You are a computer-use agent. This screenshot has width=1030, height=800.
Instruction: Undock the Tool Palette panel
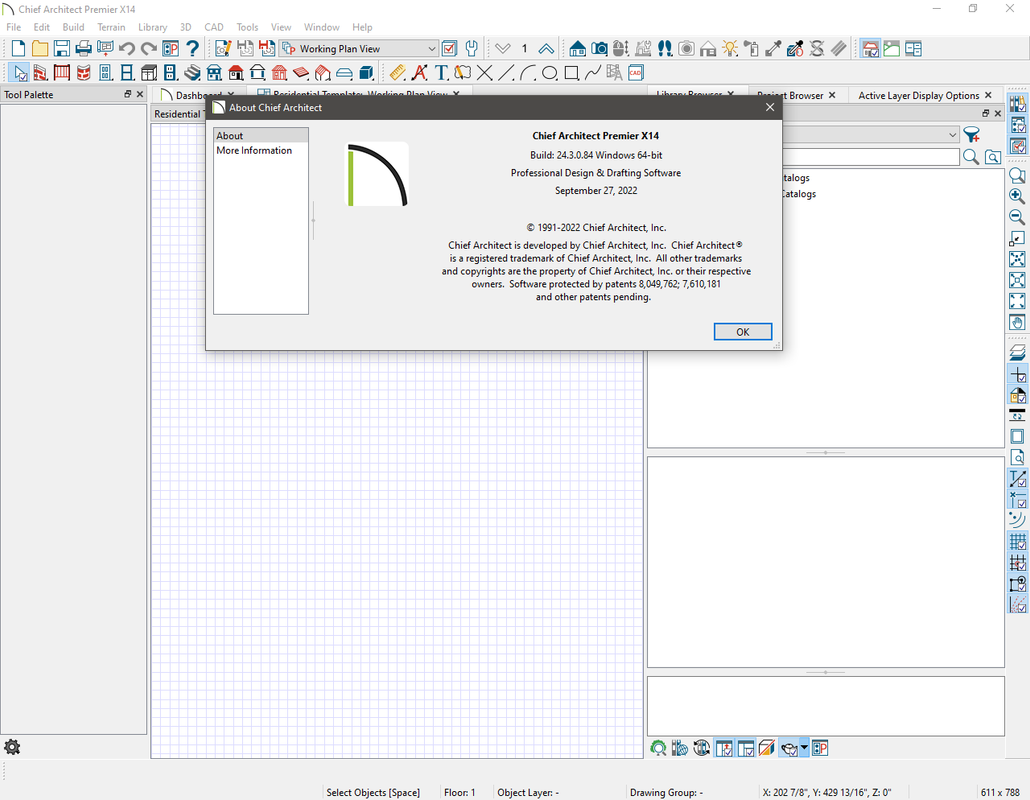(127, 94)
